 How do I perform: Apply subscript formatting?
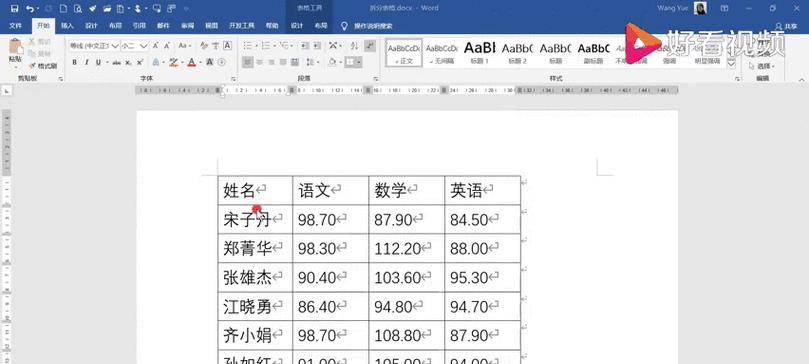click(x=129, y=62)
